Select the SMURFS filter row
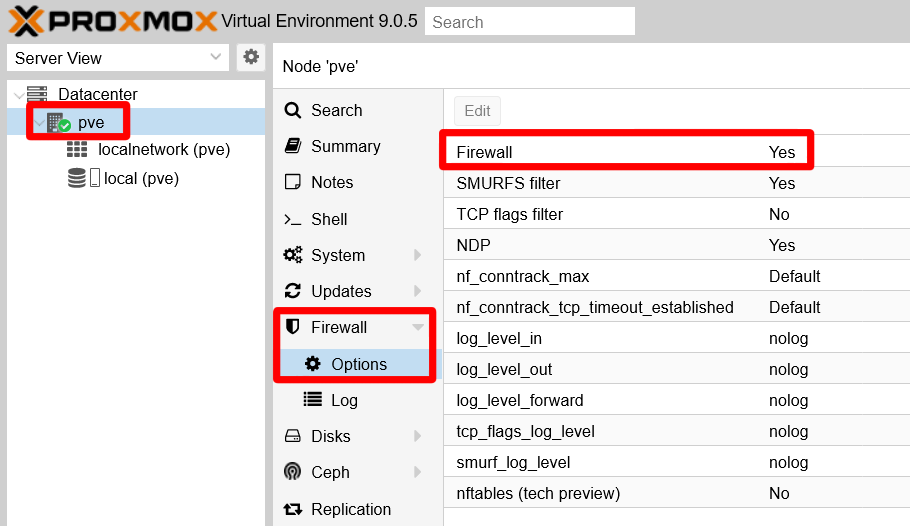The width and height of the screenshot is (910, 526). pyautogui.click(x=677, y=183)
